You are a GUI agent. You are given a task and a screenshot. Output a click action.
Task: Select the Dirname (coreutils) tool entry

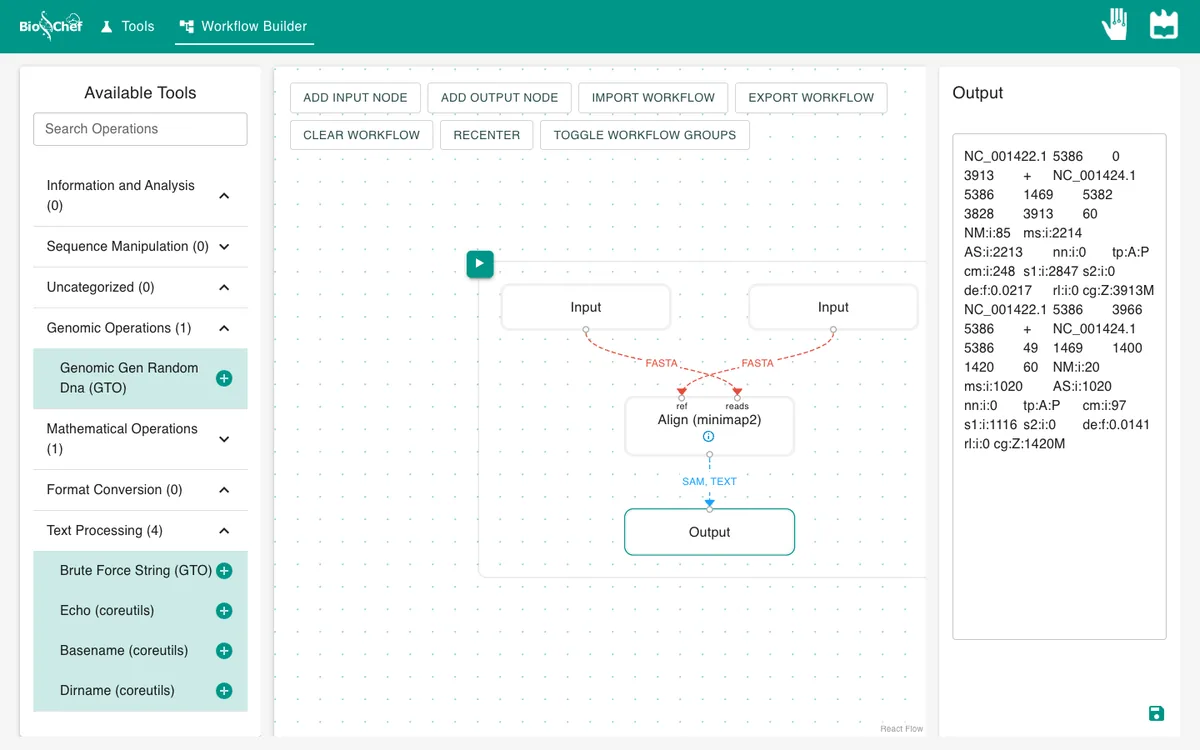[x=140, y=691]
